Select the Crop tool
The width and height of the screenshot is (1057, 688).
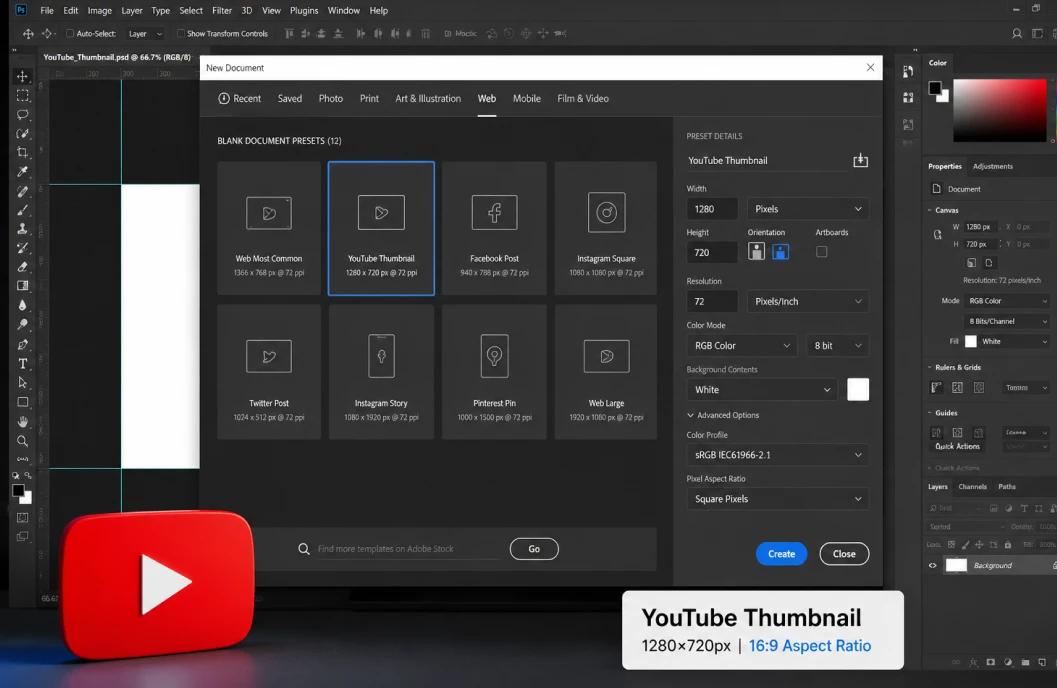[22, 152]
